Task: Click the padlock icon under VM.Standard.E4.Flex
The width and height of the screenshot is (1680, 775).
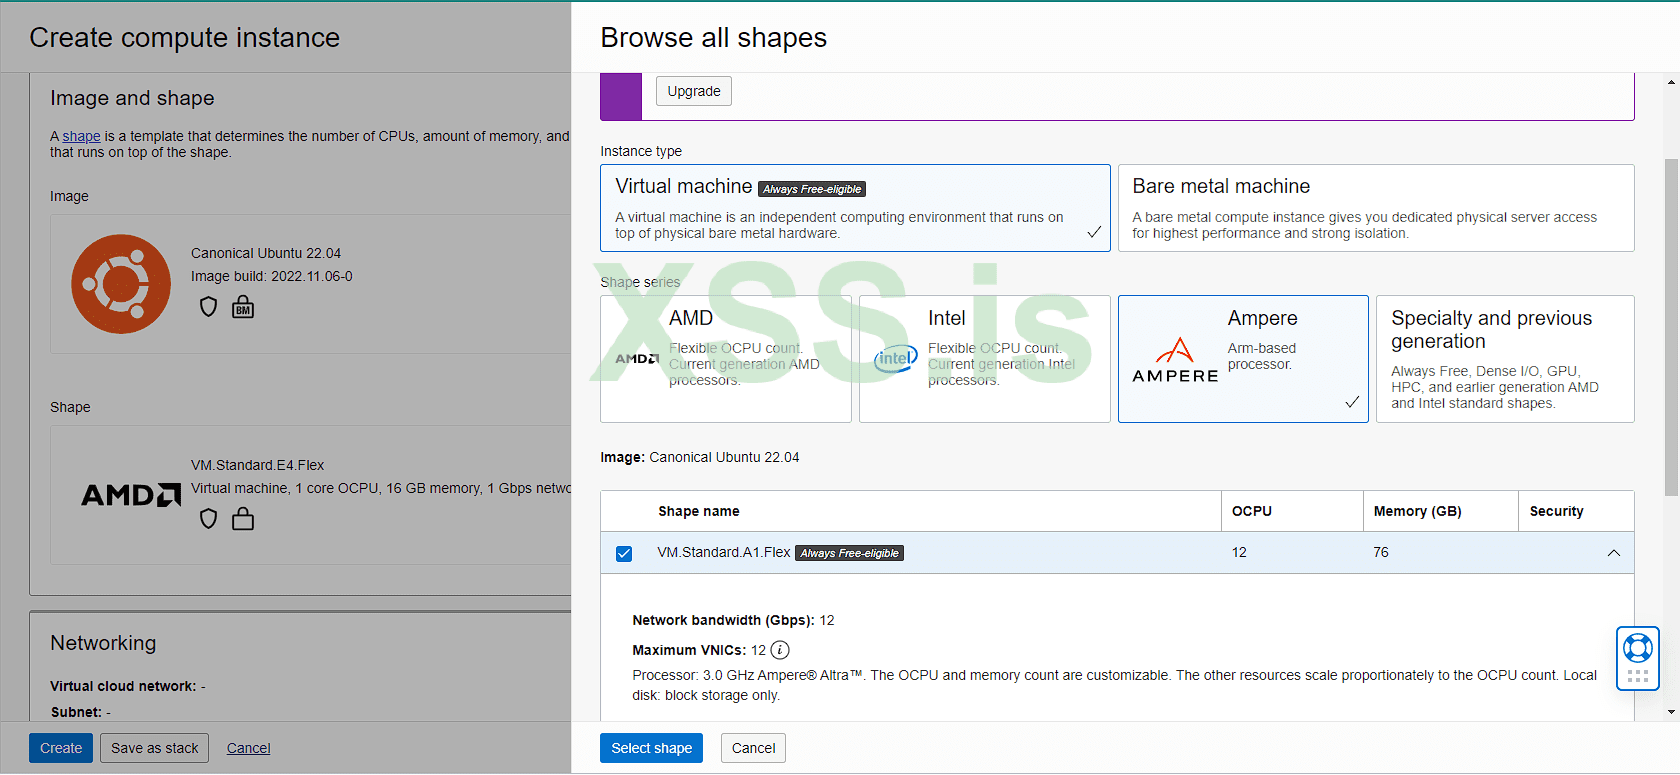Action: (243, 518)
